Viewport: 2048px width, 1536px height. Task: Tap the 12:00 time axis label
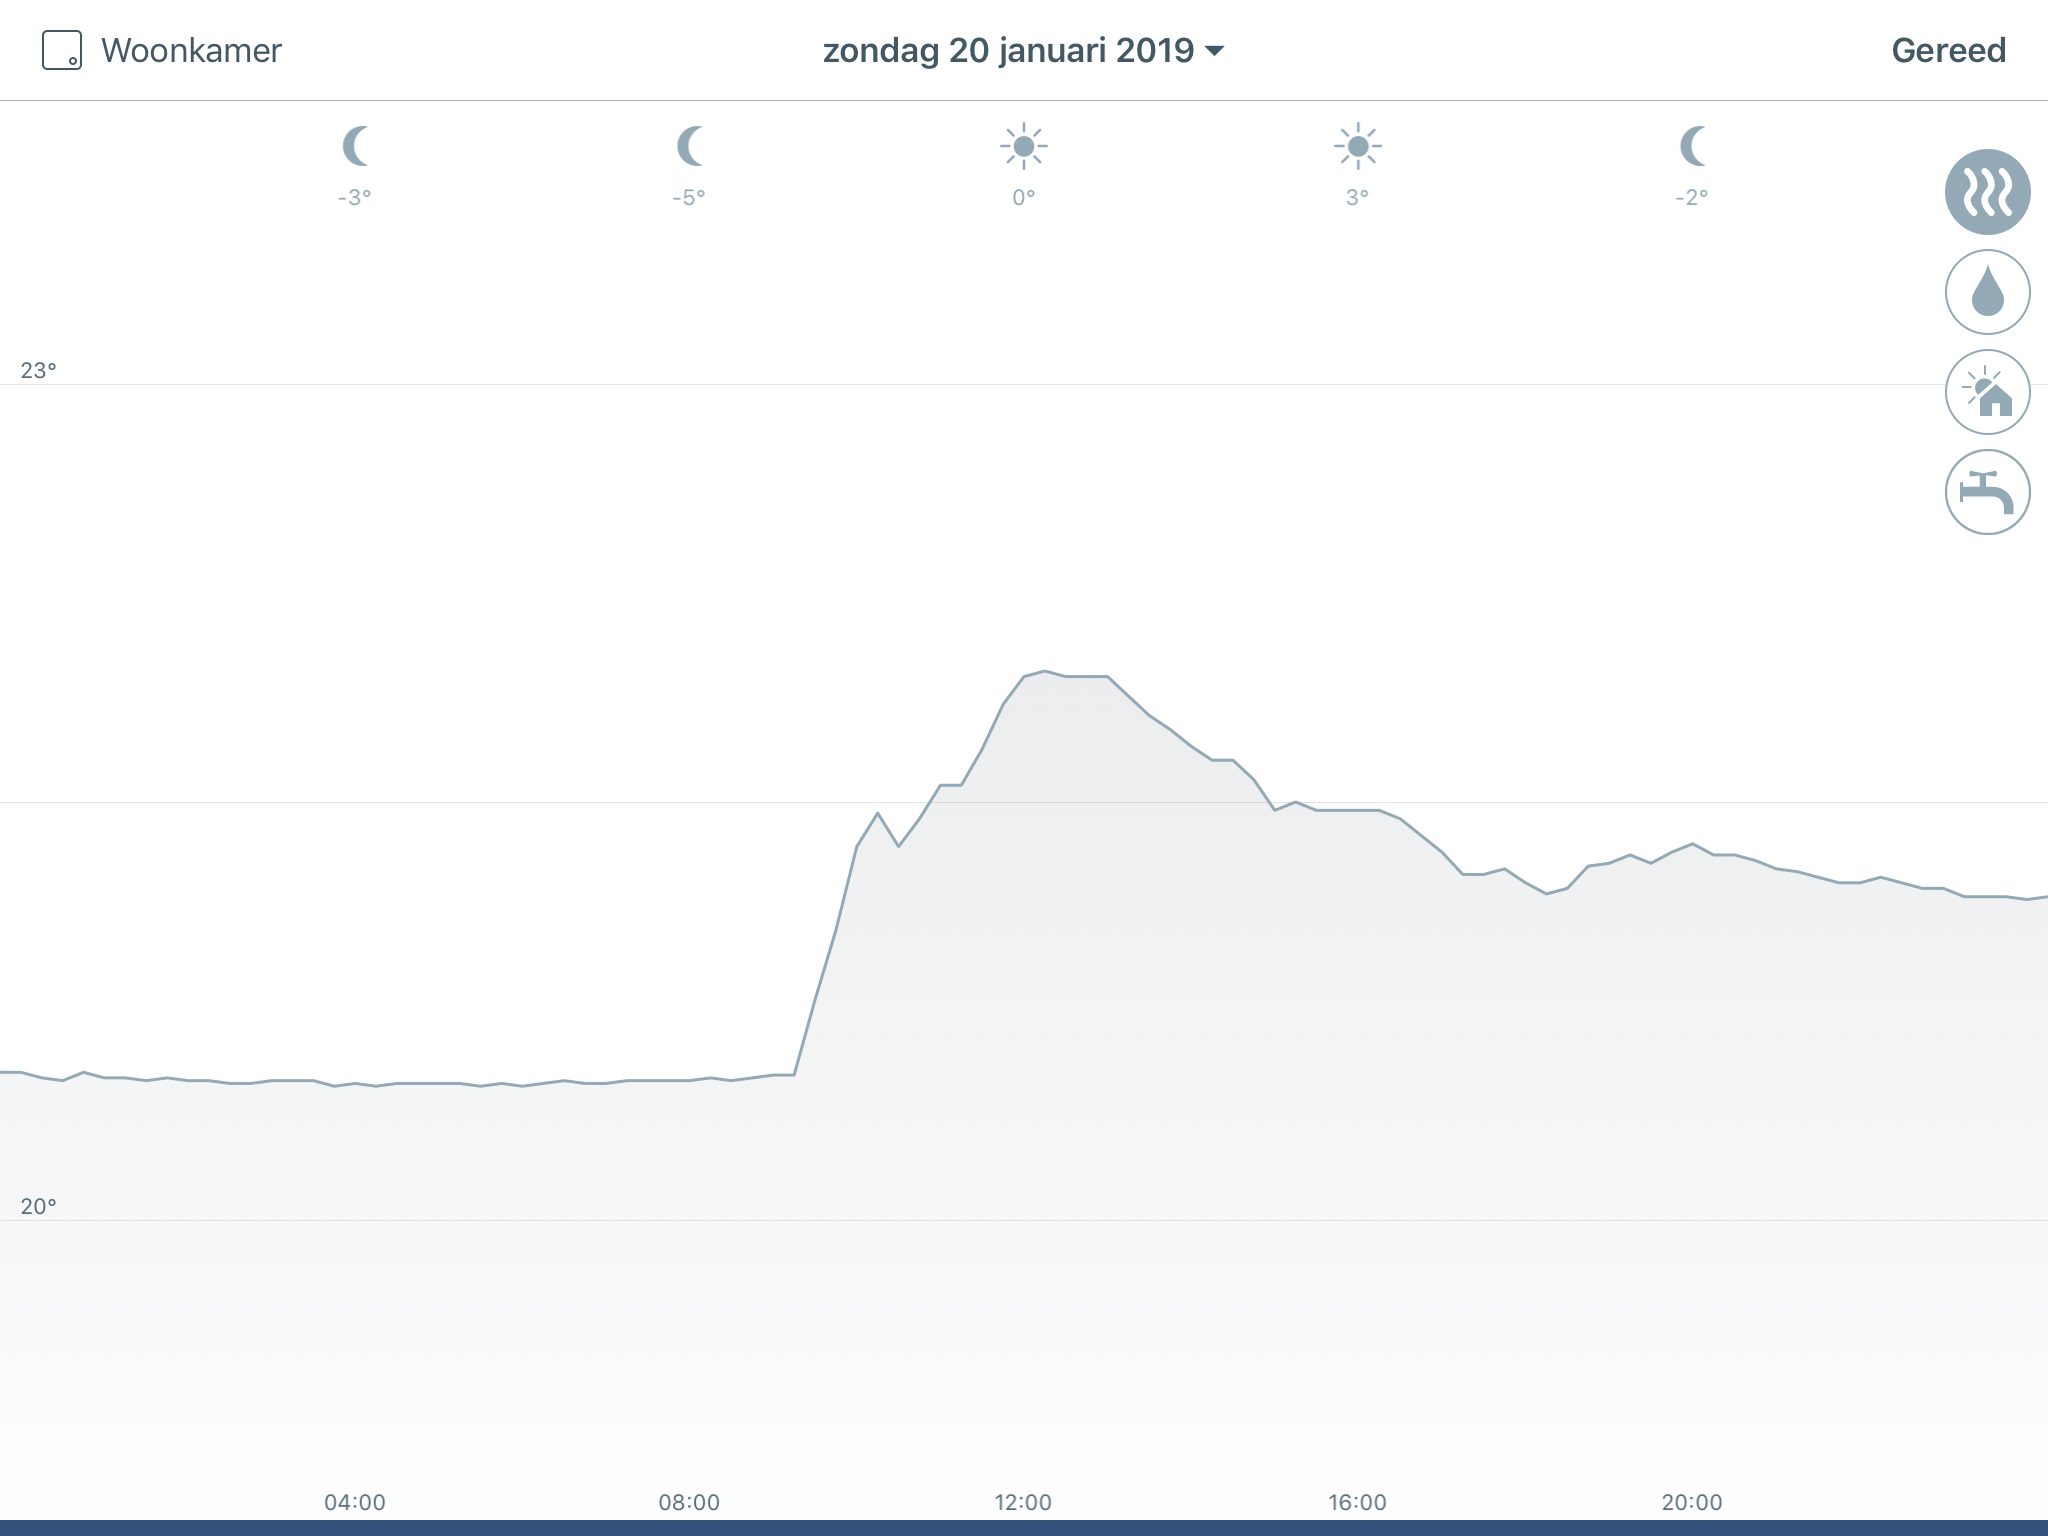pos(1023,1502)
